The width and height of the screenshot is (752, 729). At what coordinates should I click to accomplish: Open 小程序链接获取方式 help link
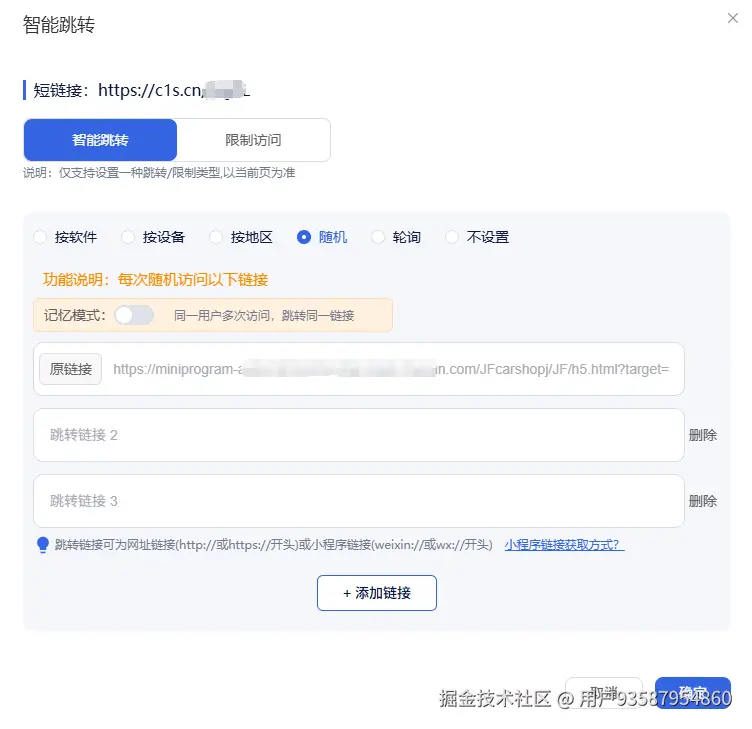[x=564, y=545]
